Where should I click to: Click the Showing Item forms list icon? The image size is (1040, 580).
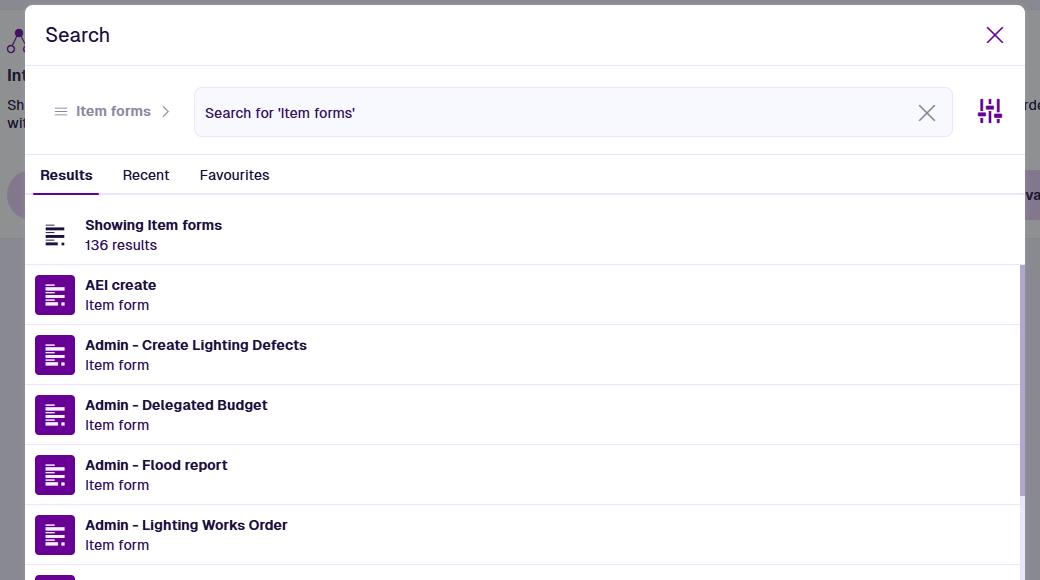point(55,235)
